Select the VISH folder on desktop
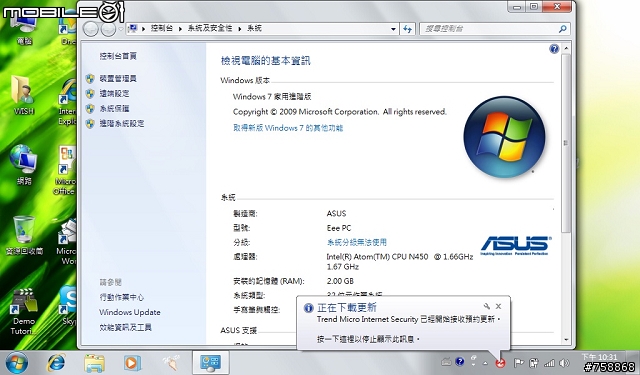This screenshot has width=640, height=375. [x=23, y=95]
